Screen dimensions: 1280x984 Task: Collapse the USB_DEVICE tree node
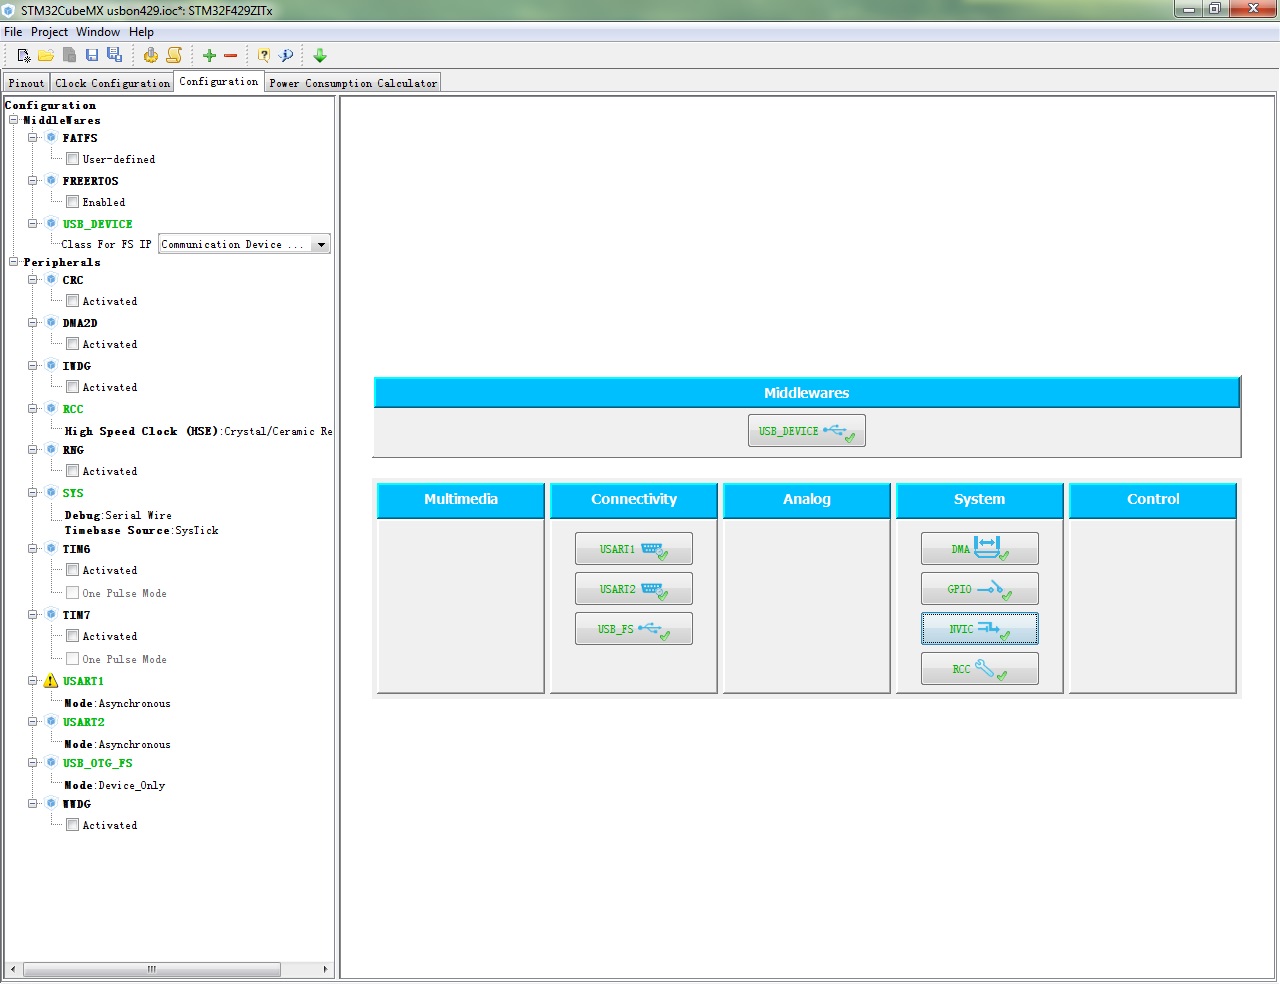pos(32,224)
